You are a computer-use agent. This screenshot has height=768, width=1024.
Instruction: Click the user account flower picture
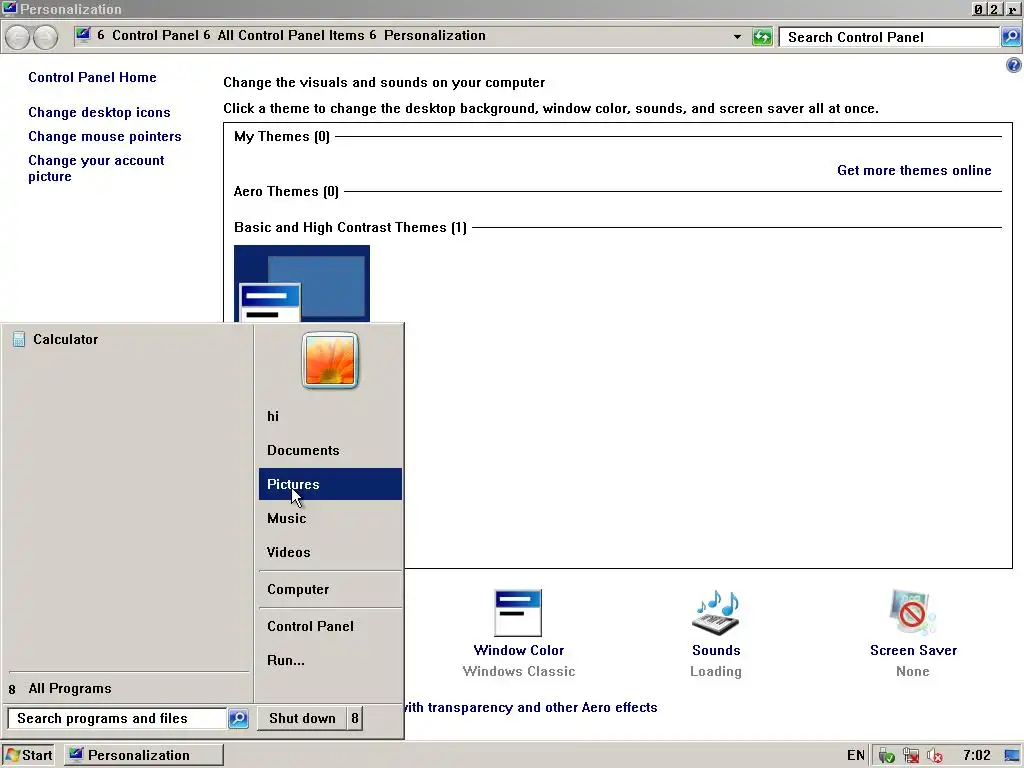[330, 360]
